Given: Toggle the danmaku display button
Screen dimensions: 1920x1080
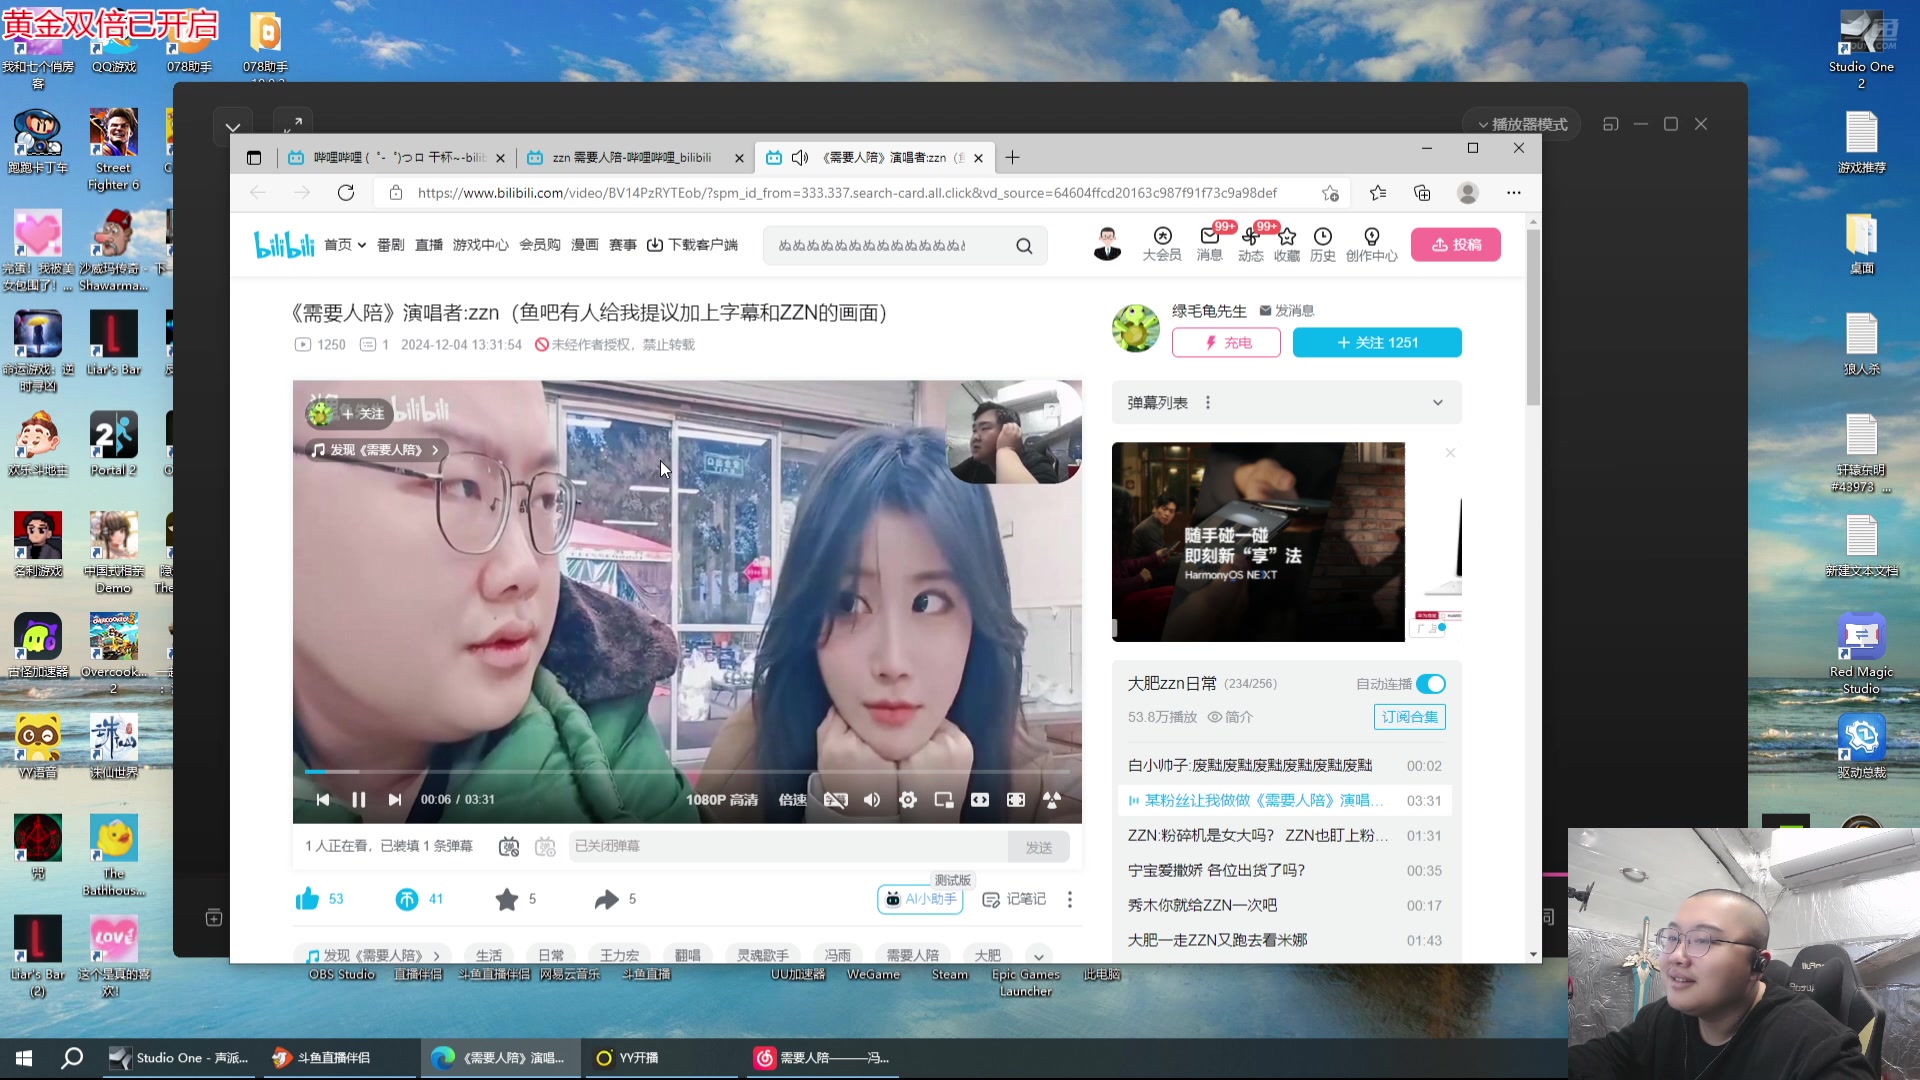Looking at the screenshot, I should click(509, 847).
